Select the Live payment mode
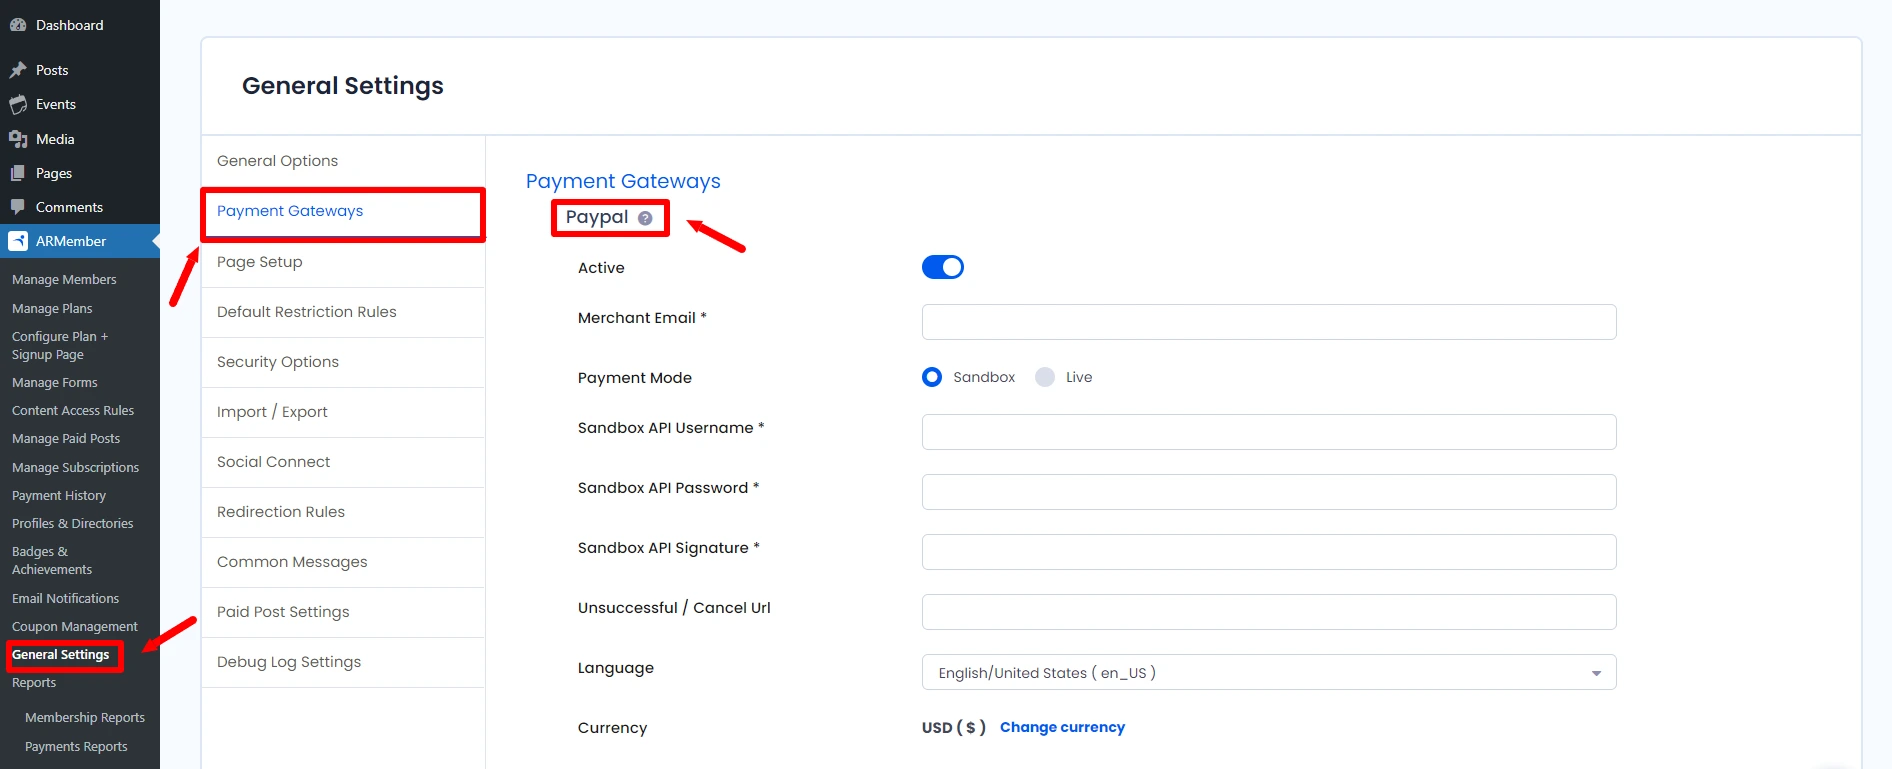Image resolution: width=1892 pixels, height=769 pixels. [1045, 377]
